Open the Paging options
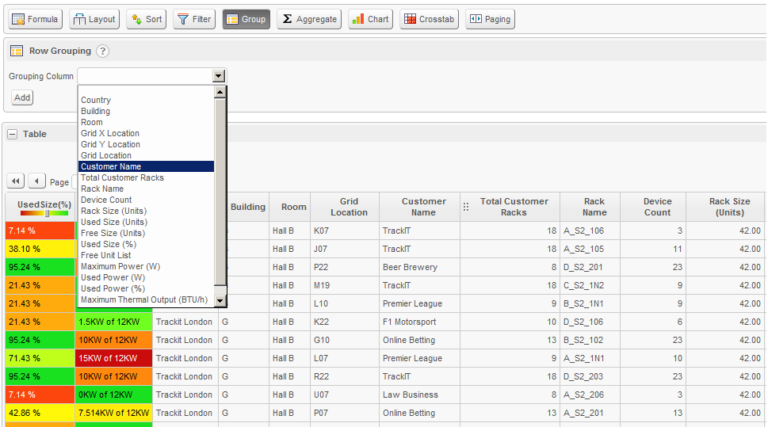 490,19
